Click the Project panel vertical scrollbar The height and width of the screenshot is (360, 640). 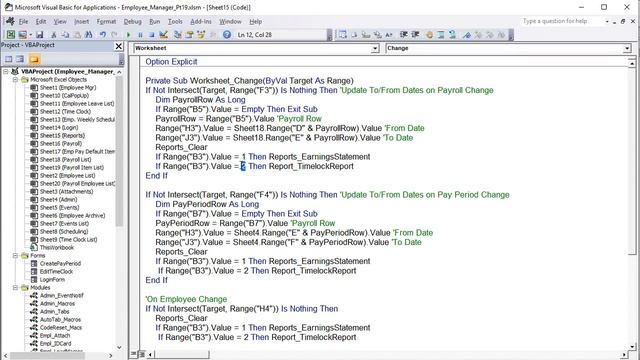(x=119, y=208)
